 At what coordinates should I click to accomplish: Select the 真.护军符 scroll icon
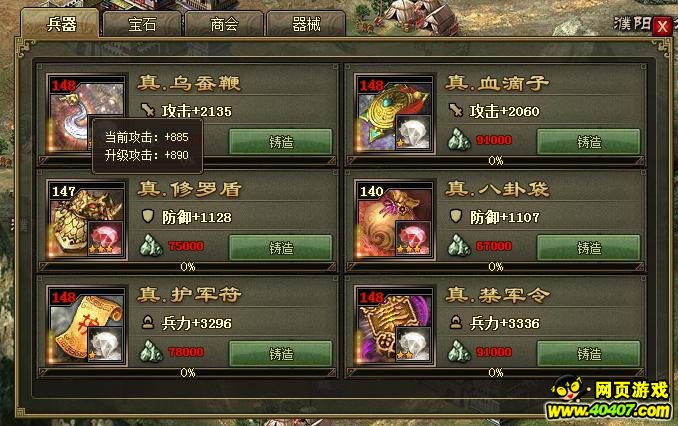pos(86,326)
